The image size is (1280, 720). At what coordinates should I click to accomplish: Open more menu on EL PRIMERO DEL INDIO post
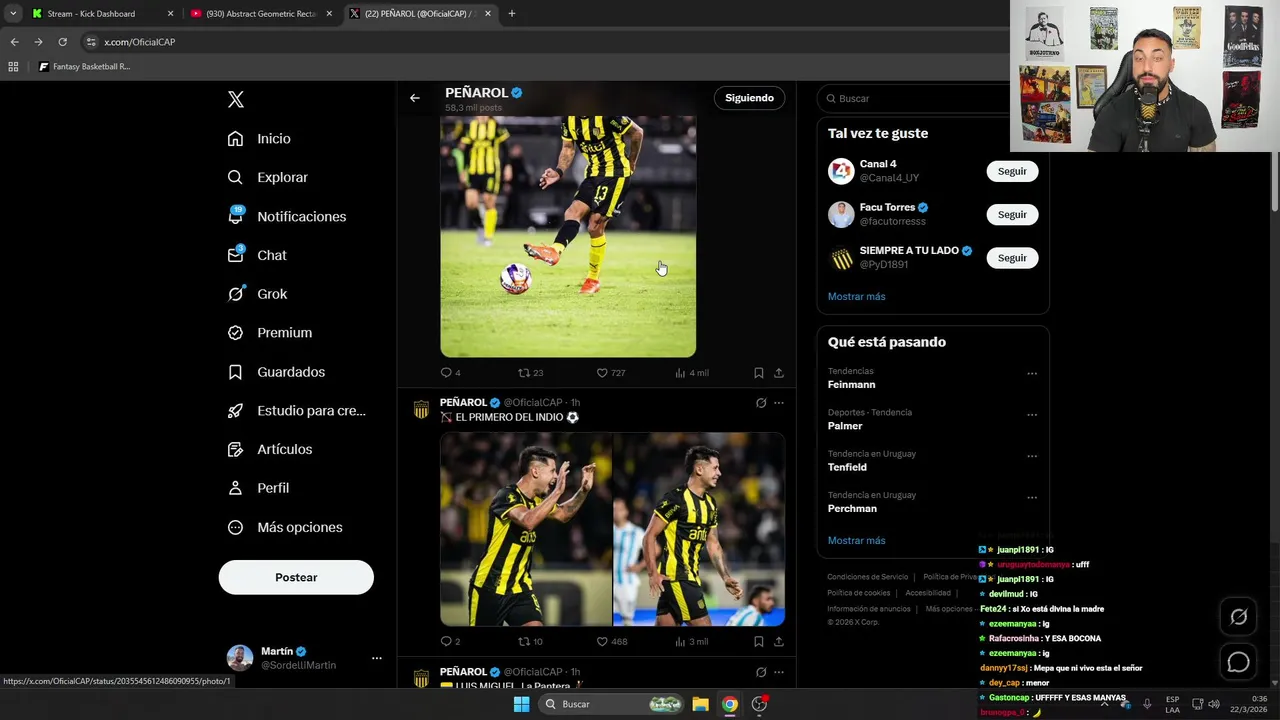coord(778,403)
